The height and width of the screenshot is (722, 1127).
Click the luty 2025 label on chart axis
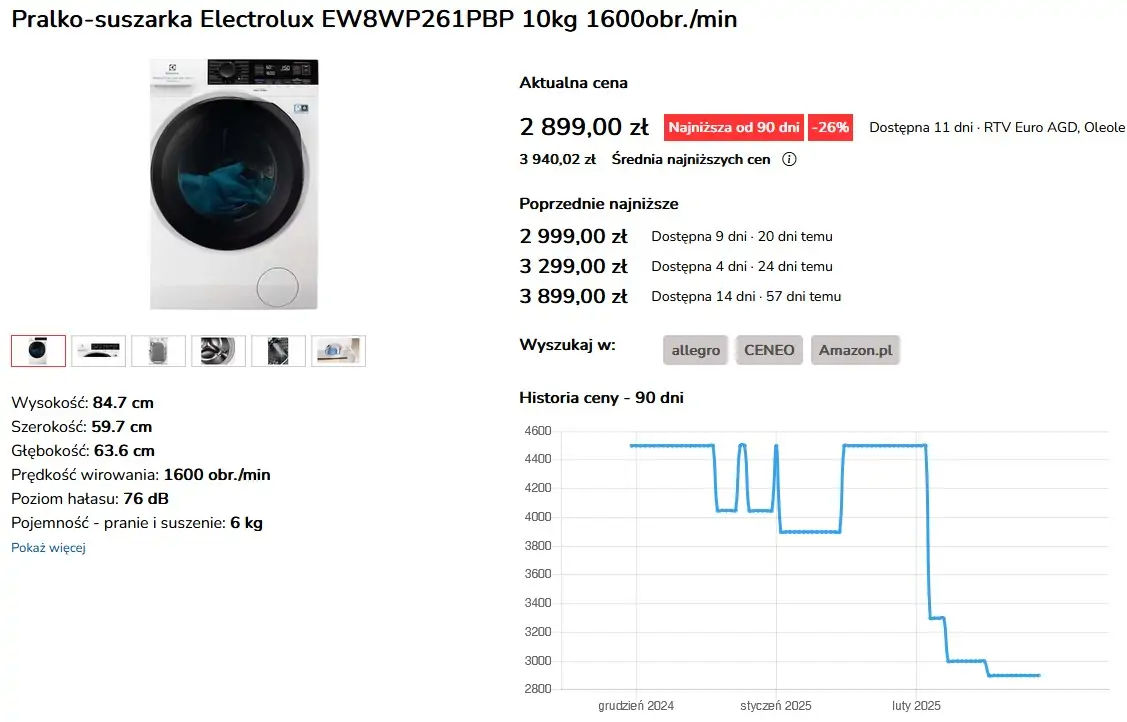[x=916, y=705]
